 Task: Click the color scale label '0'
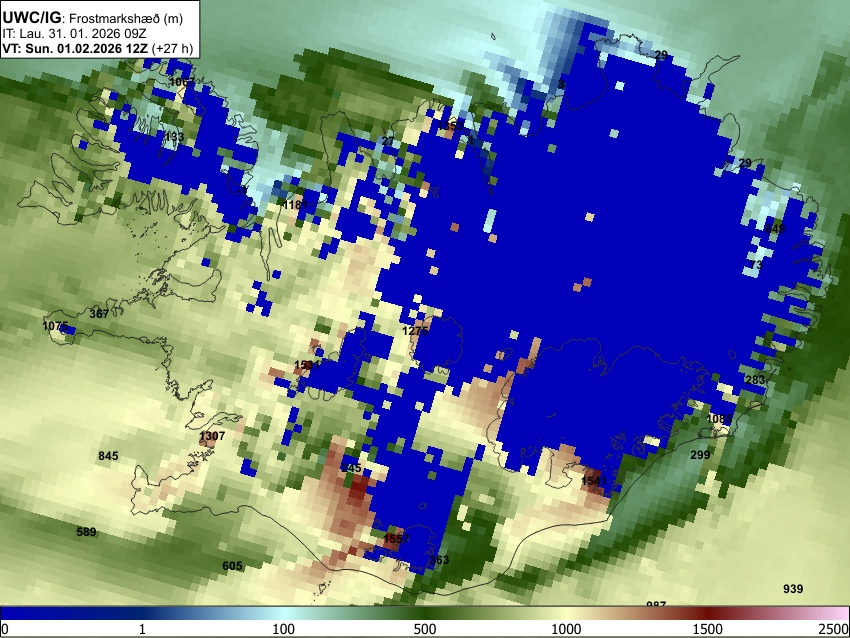[x=5, y=629]
